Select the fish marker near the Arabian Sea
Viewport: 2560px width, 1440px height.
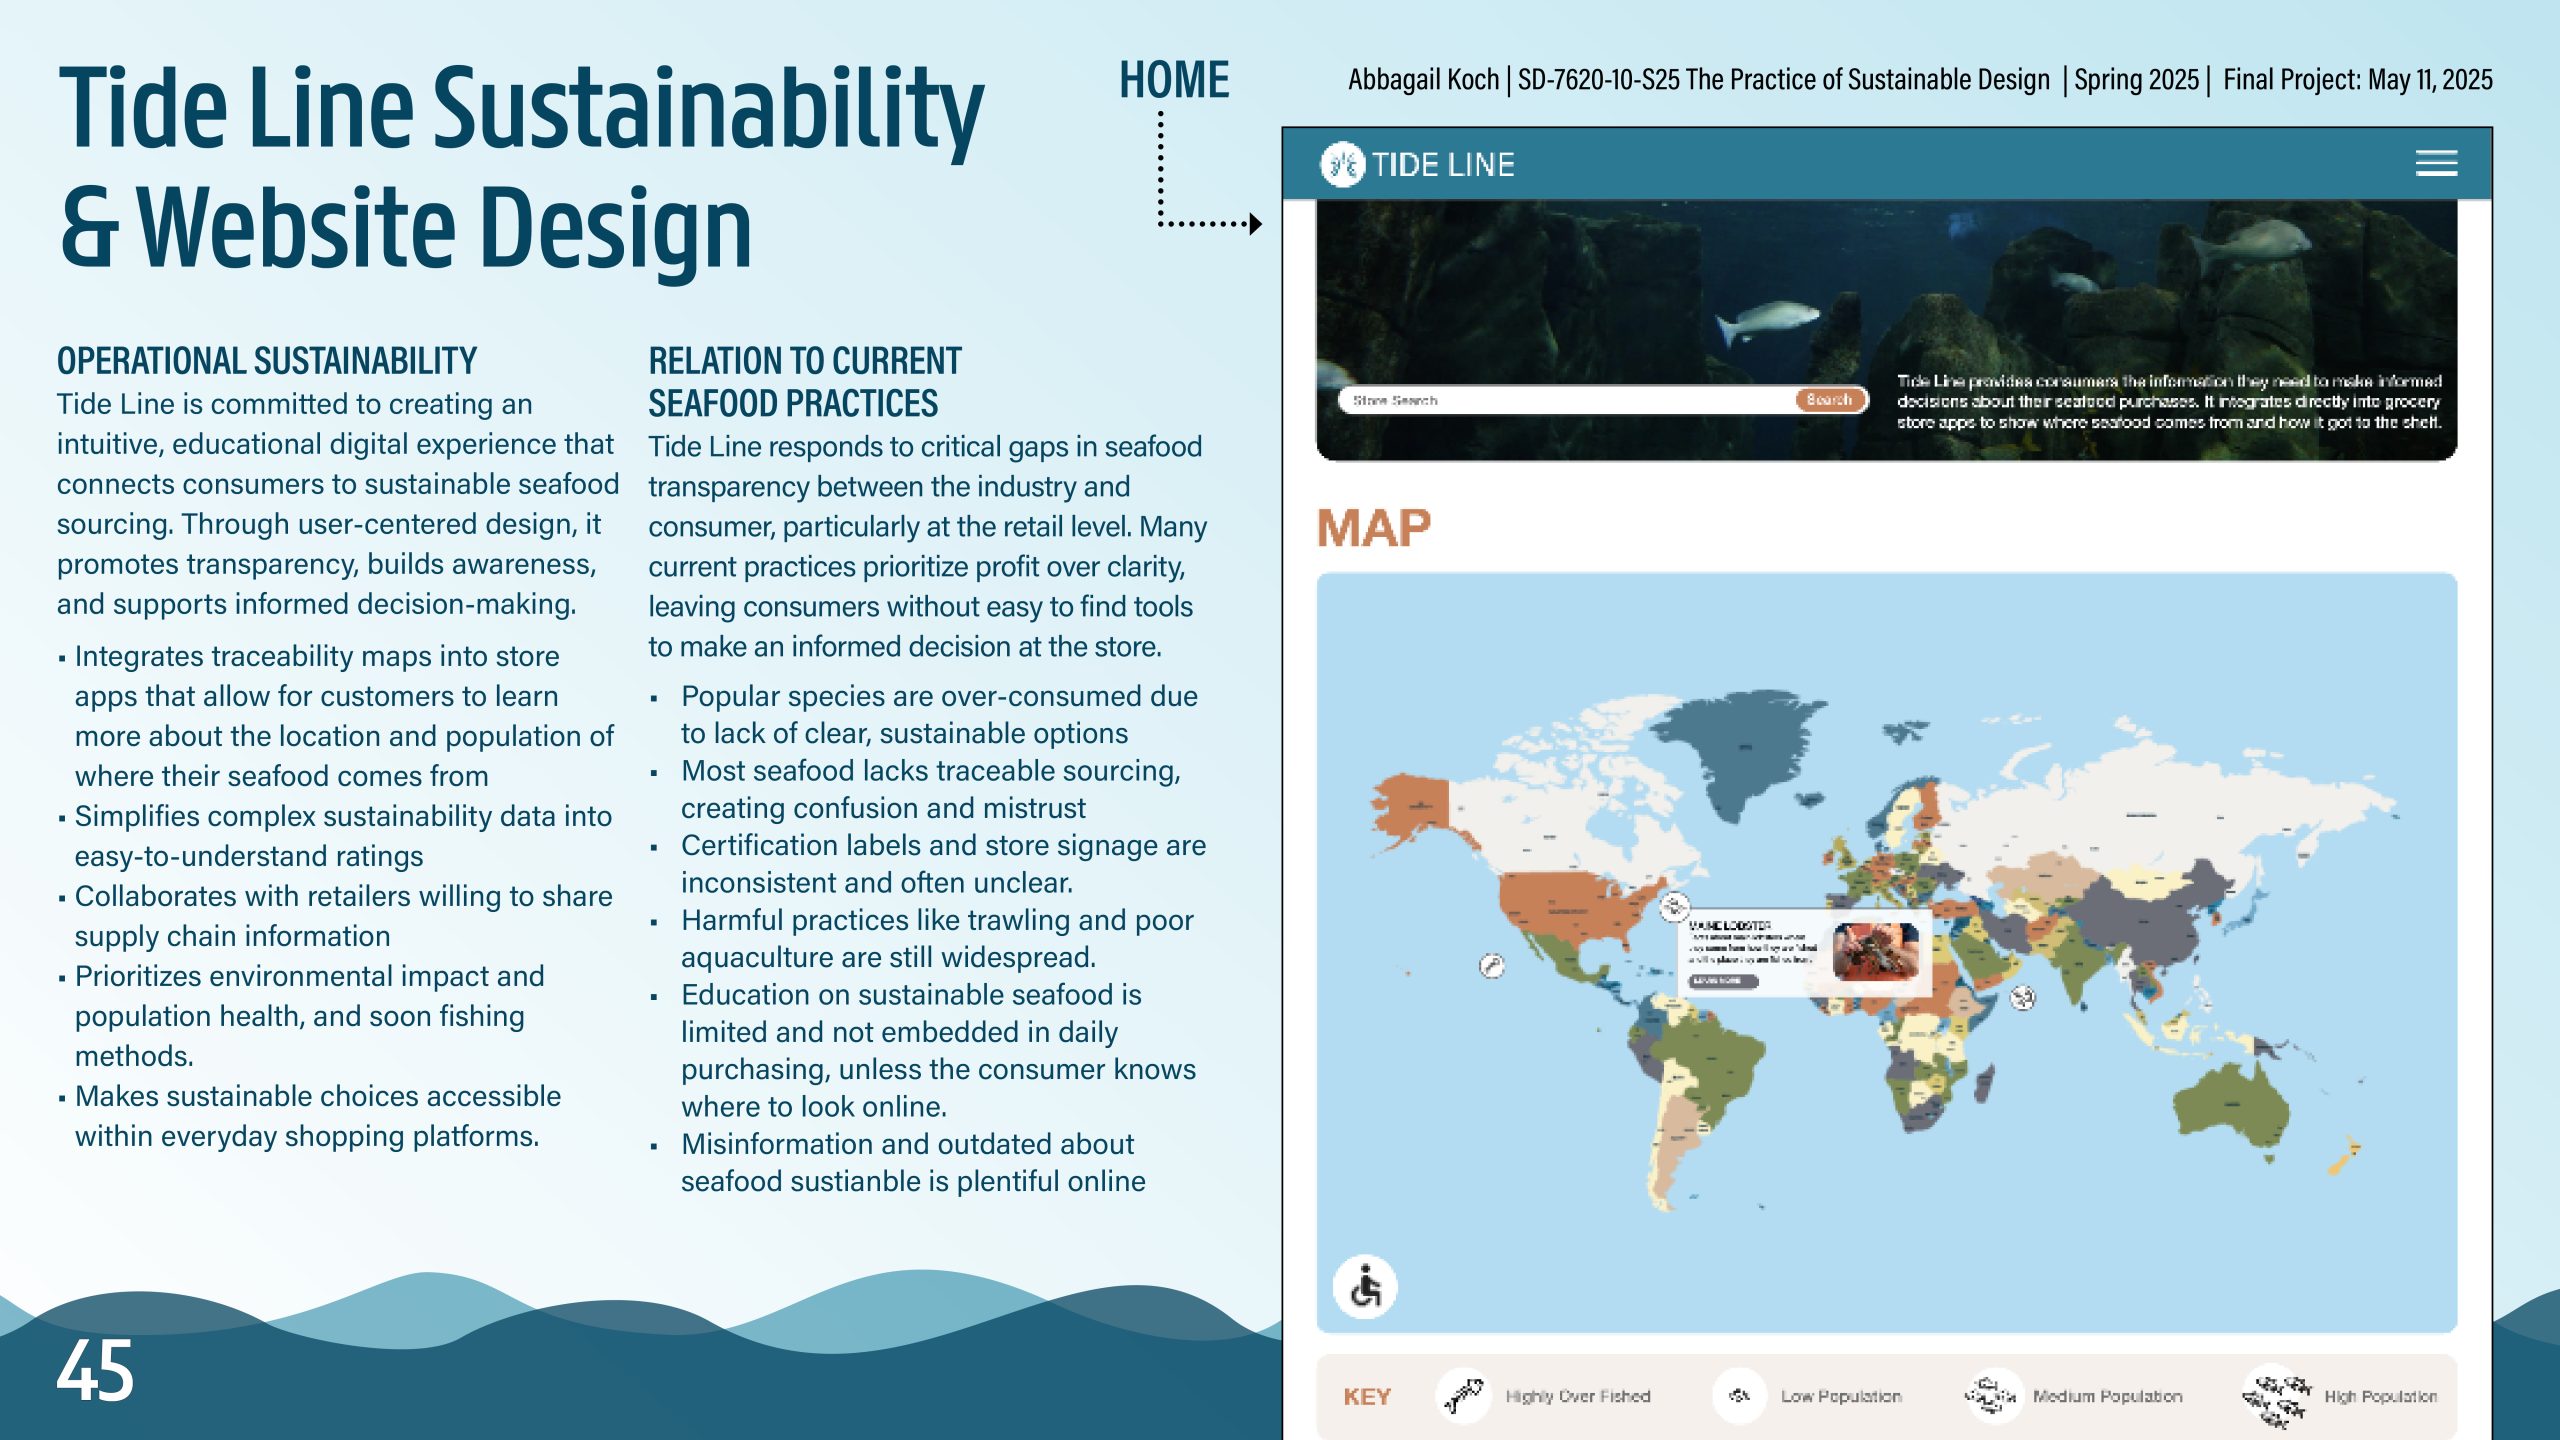pyautogui.click(x=2022, y=997)
